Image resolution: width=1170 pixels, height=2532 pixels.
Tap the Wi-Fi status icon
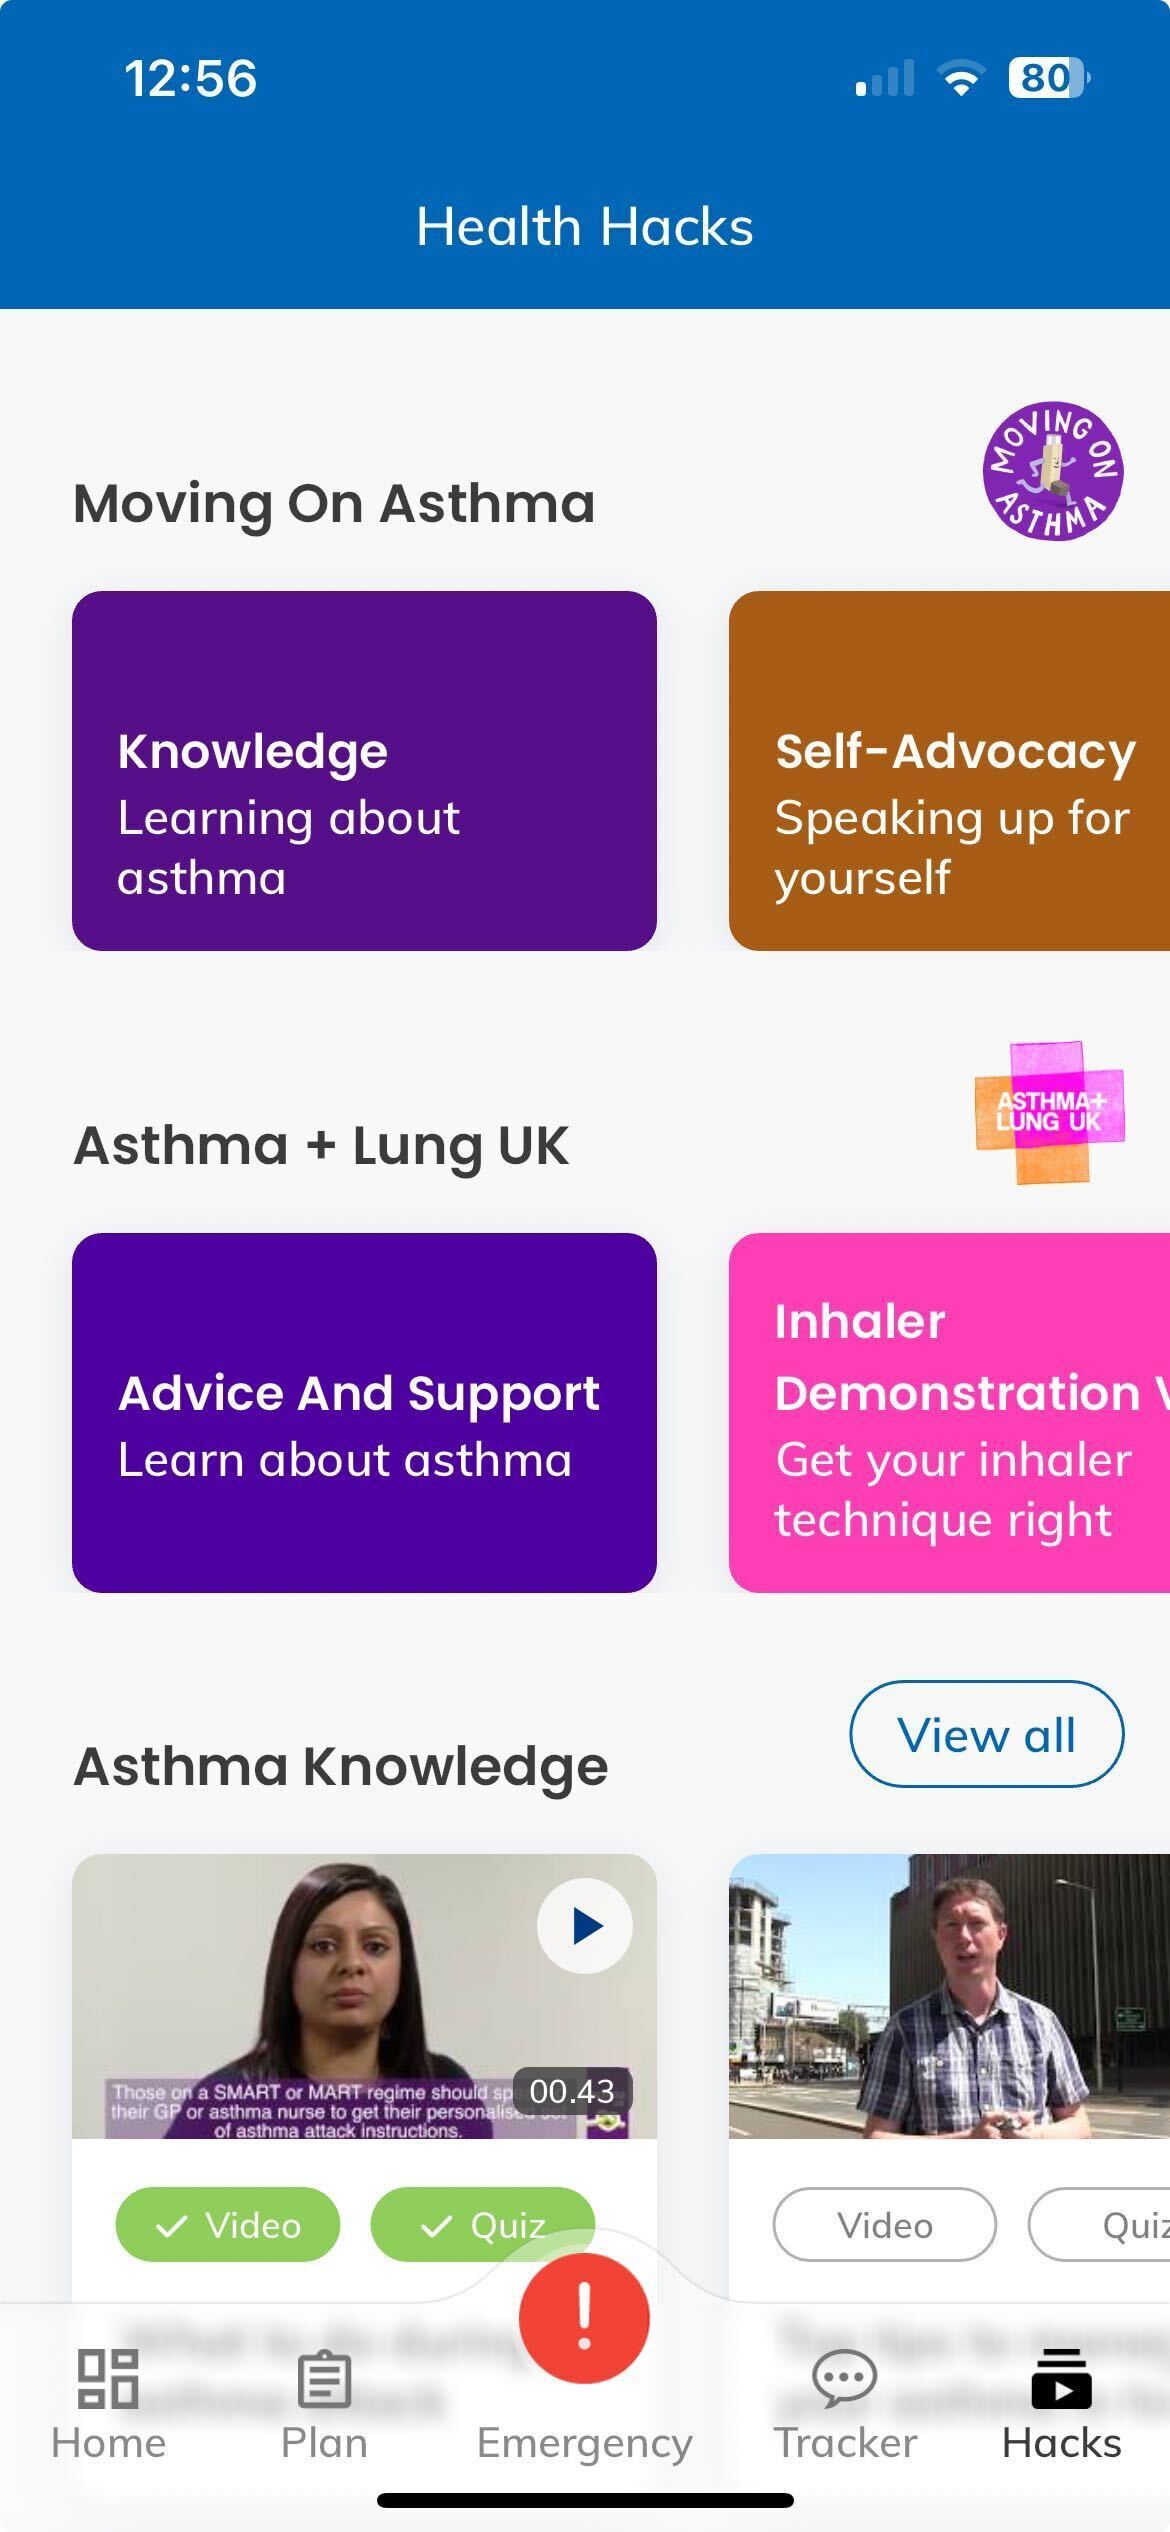961,78
